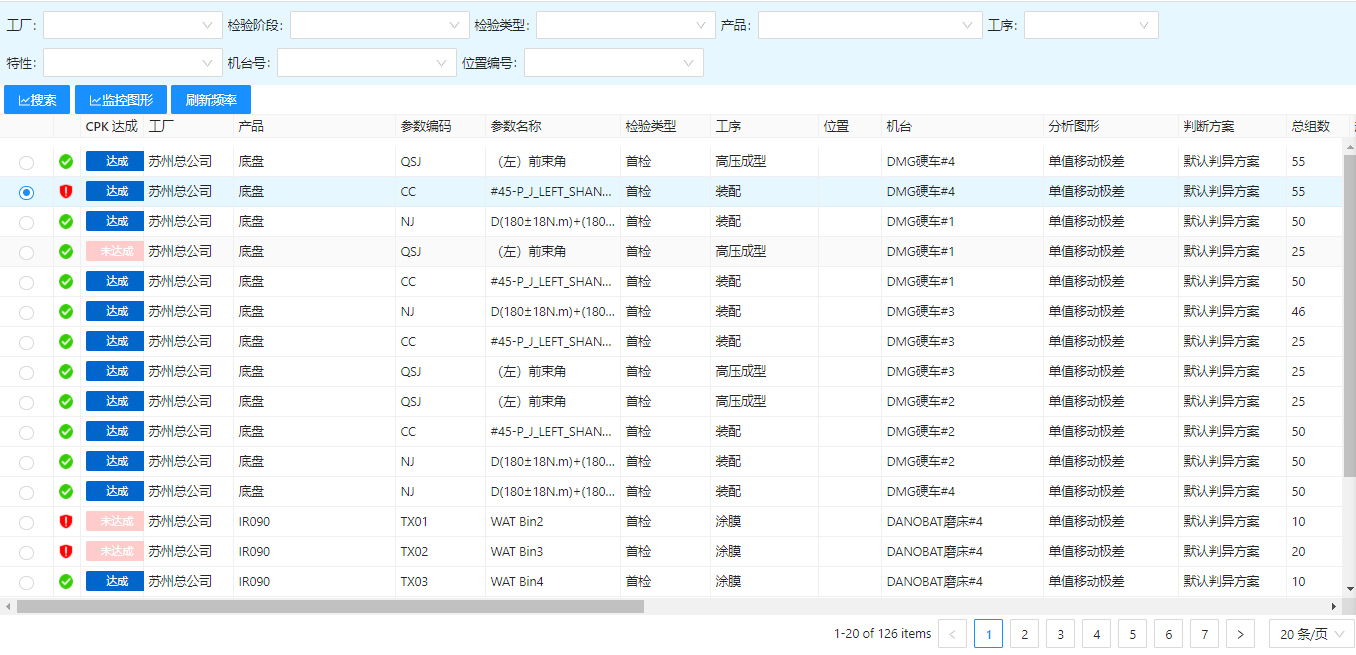The height and width of the screenshot is (655, 1356).
Task: Go to page 3 in pagination
Action: click(1060, 634)
